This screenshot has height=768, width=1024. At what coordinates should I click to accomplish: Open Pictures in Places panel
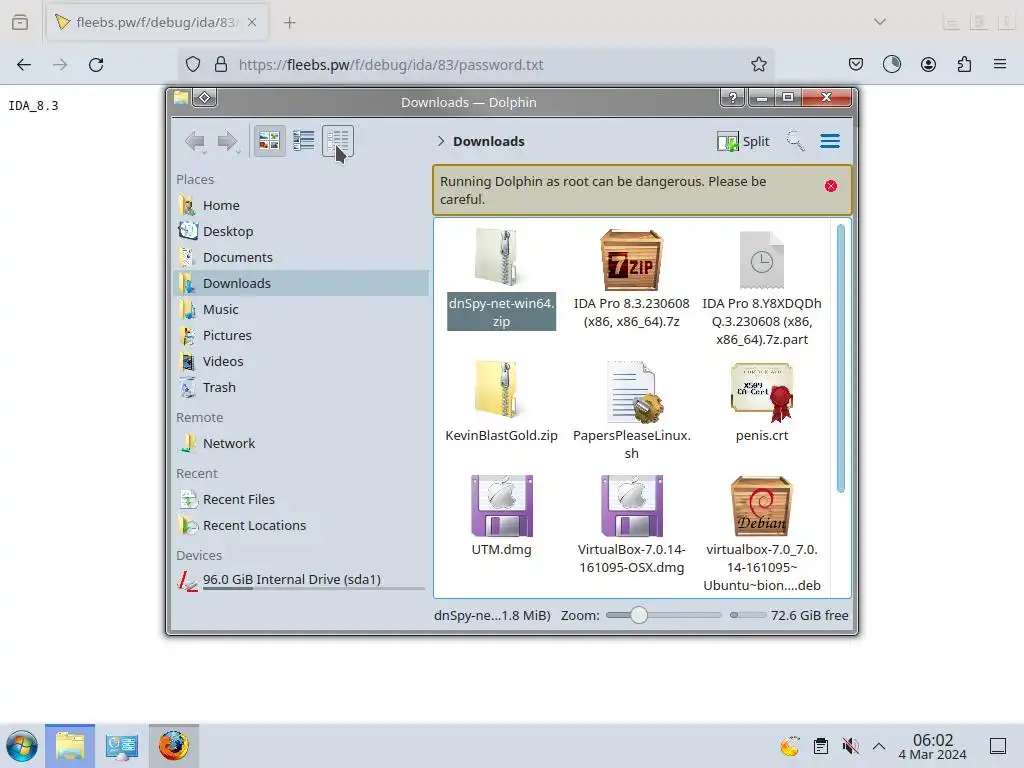click(x=302, y=335)
